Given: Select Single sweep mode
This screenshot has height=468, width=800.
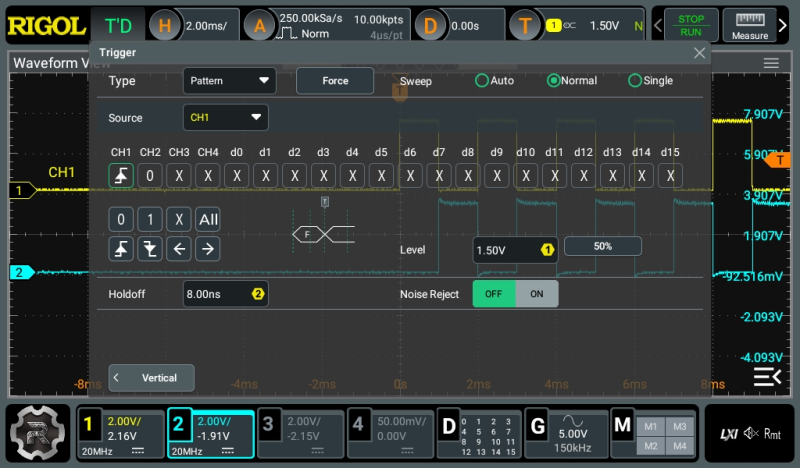Looking at the screenshot, I should 635,81.
